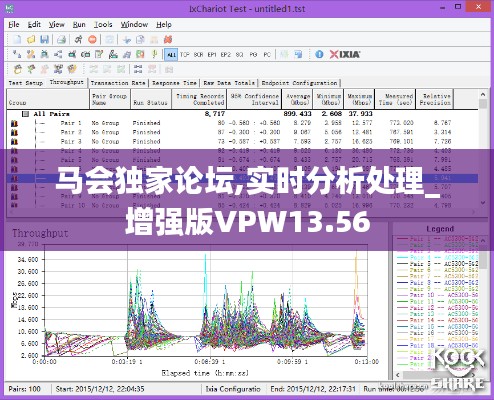The height and width of the screenshot is (400, 494).
Task: Toggle the SQ filter button
Action: [x=239, y=54]
